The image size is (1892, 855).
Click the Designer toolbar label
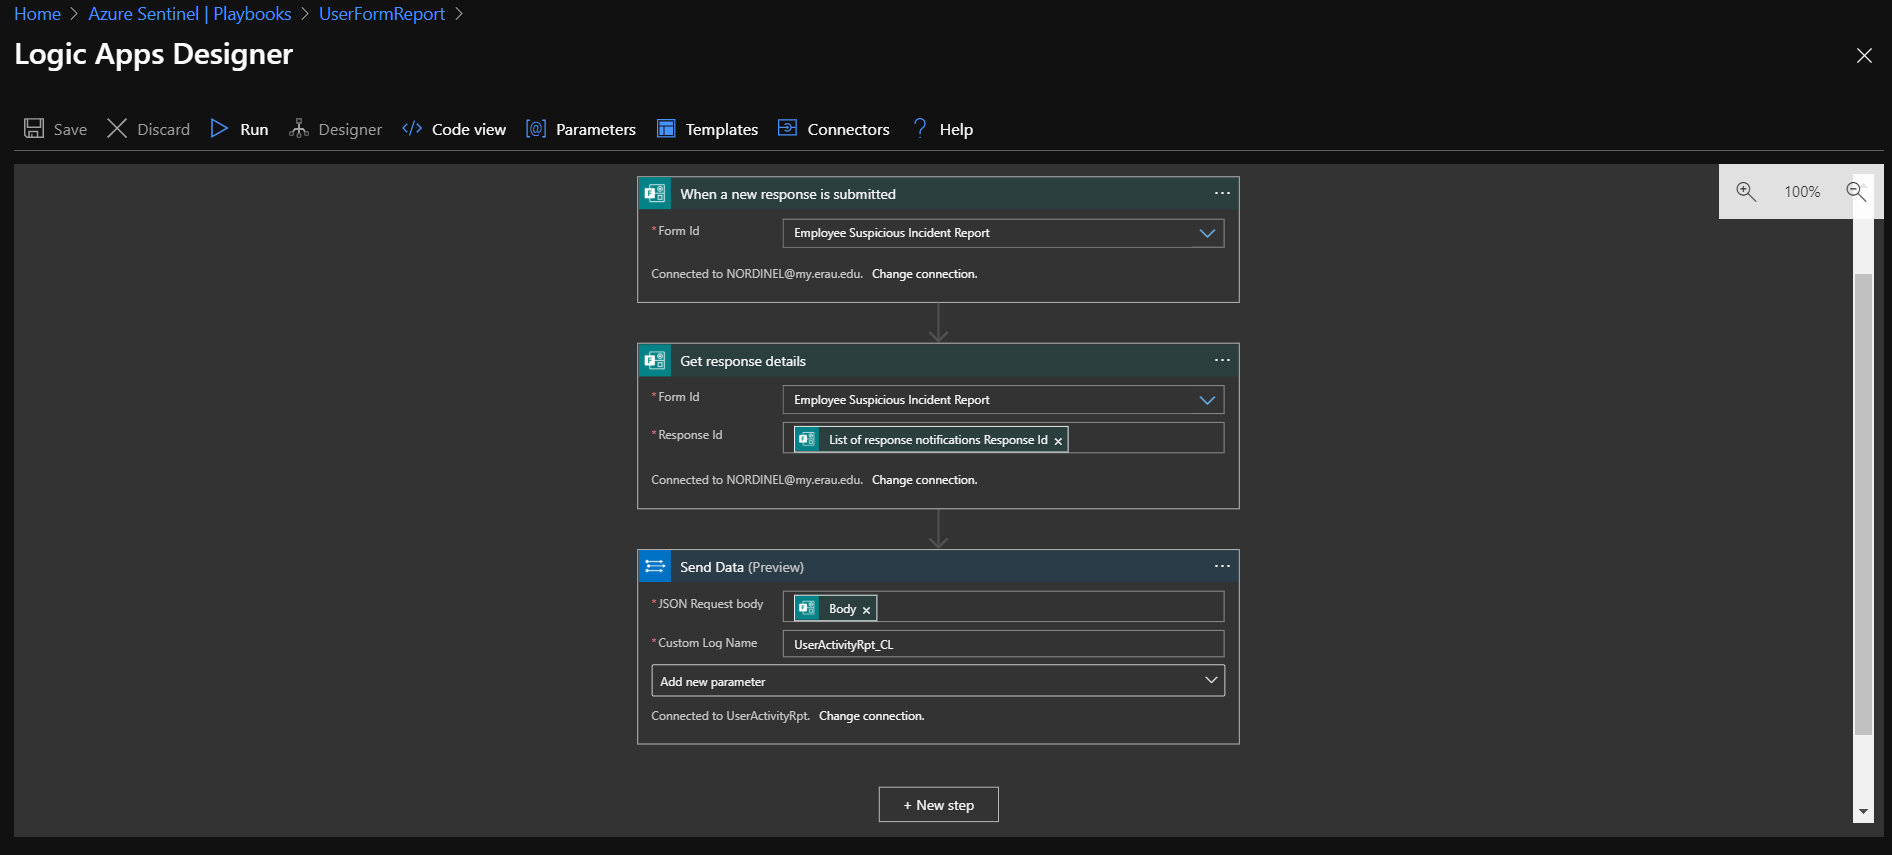[350, 129]
